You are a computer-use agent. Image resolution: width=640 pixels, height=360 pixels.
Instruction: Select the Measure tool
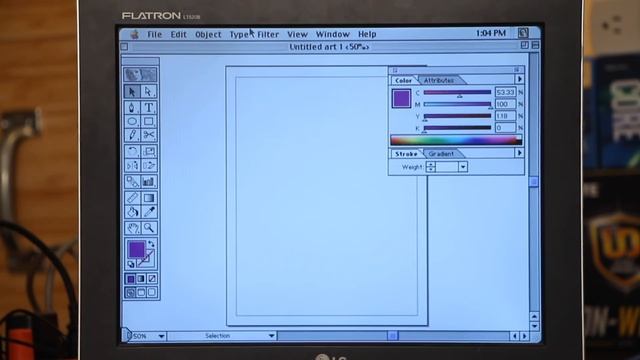coord(132,198)
